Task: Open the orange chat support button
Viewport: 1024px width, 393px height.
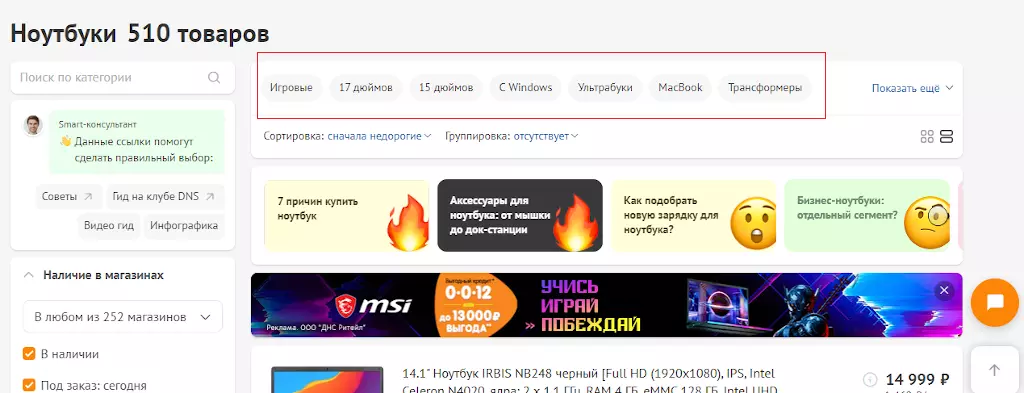Action: (x=995, y=302)
